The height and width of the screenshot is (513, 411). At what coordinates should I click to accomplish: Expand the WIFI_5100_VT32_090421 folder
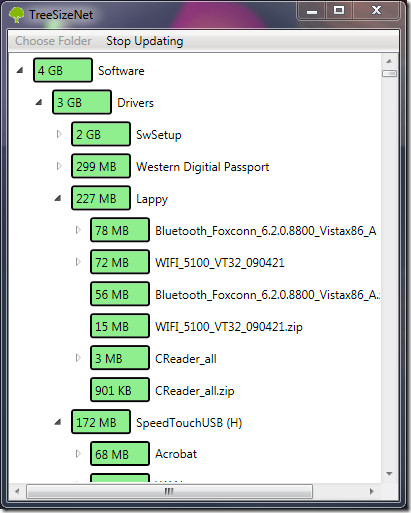pyautogui.click(x=78, y=262)
